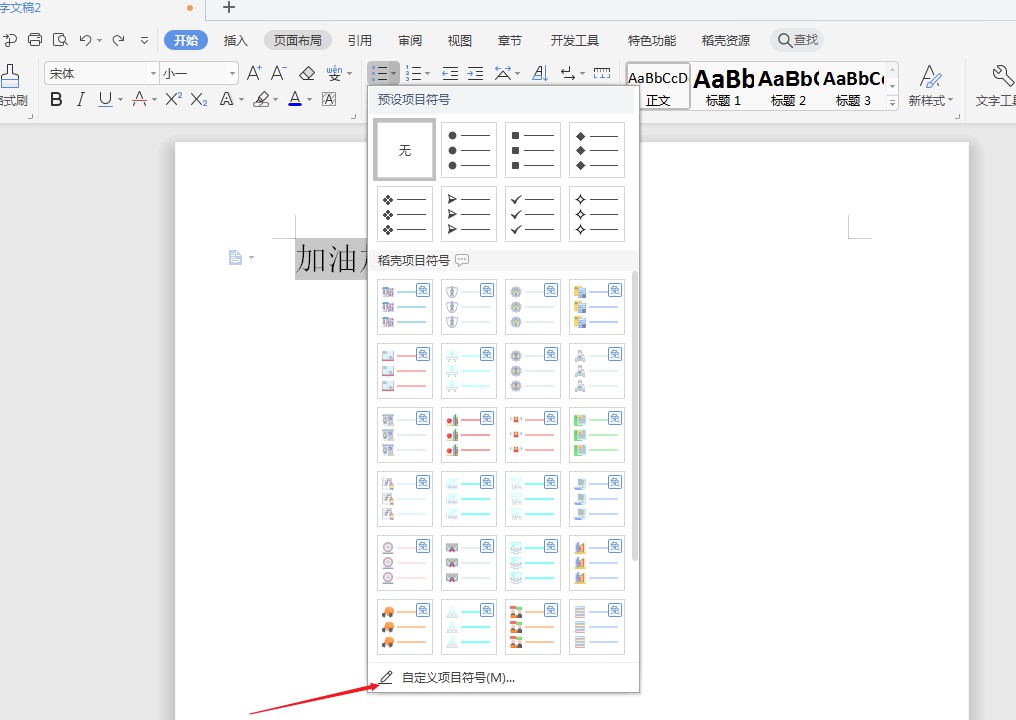Toggle underline formatting
This screenshot has height=720, width=1016.
tap(105, 99)
